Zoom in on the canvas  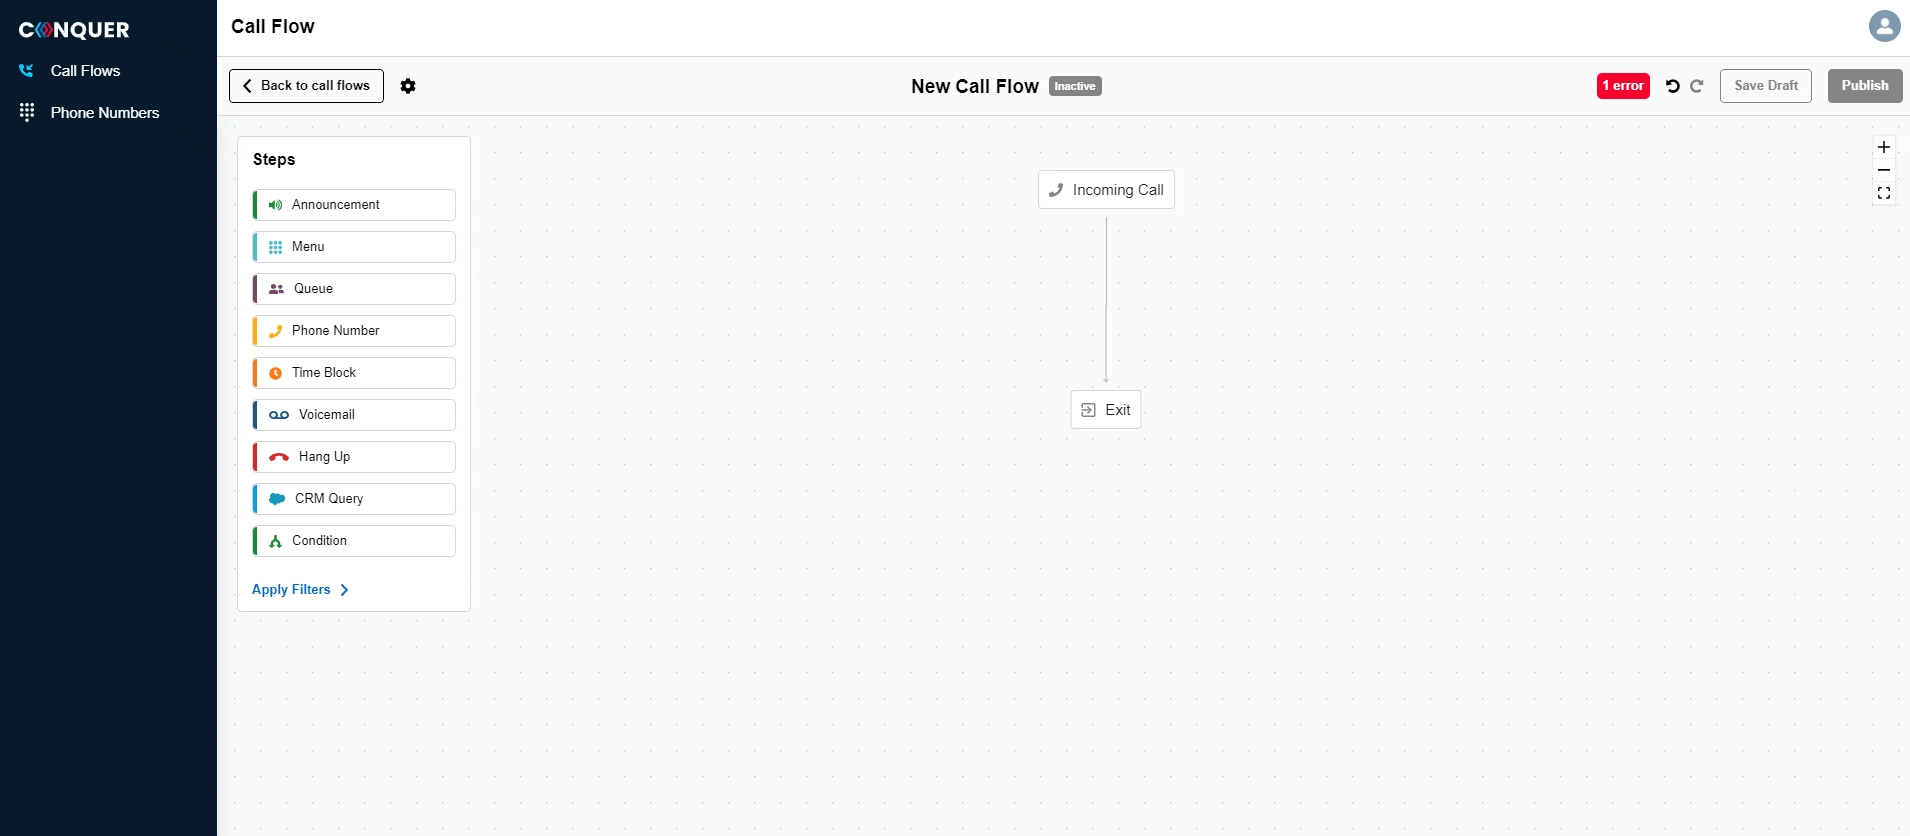pos(1884,147)
